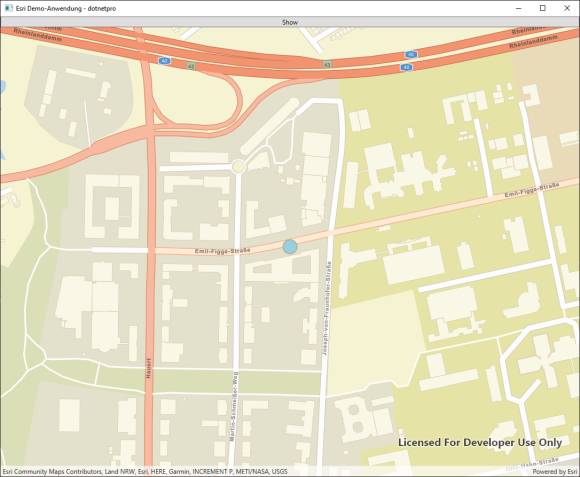
Task: Click the Joseph-von-Fraunhofer-Straße street label
Action: pos(327,309)
